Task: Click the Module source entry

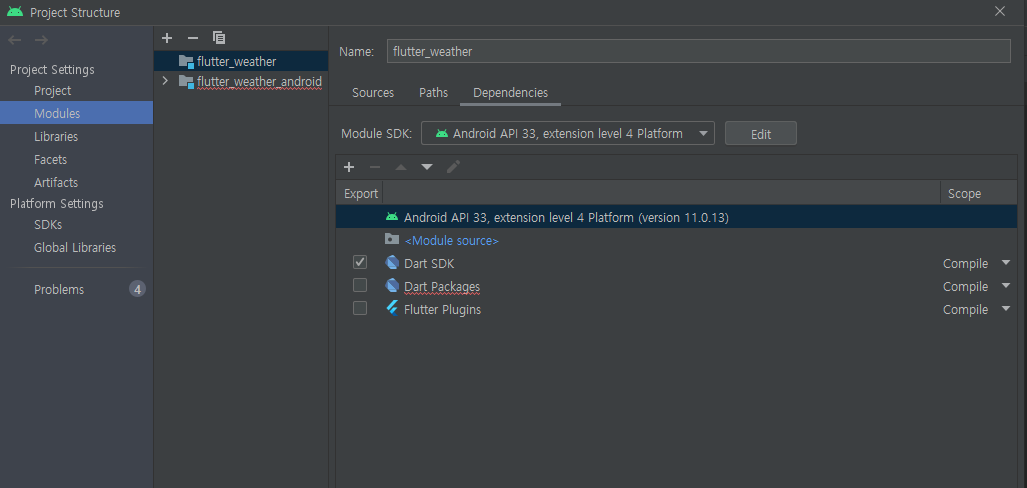Action: [452, 240]
